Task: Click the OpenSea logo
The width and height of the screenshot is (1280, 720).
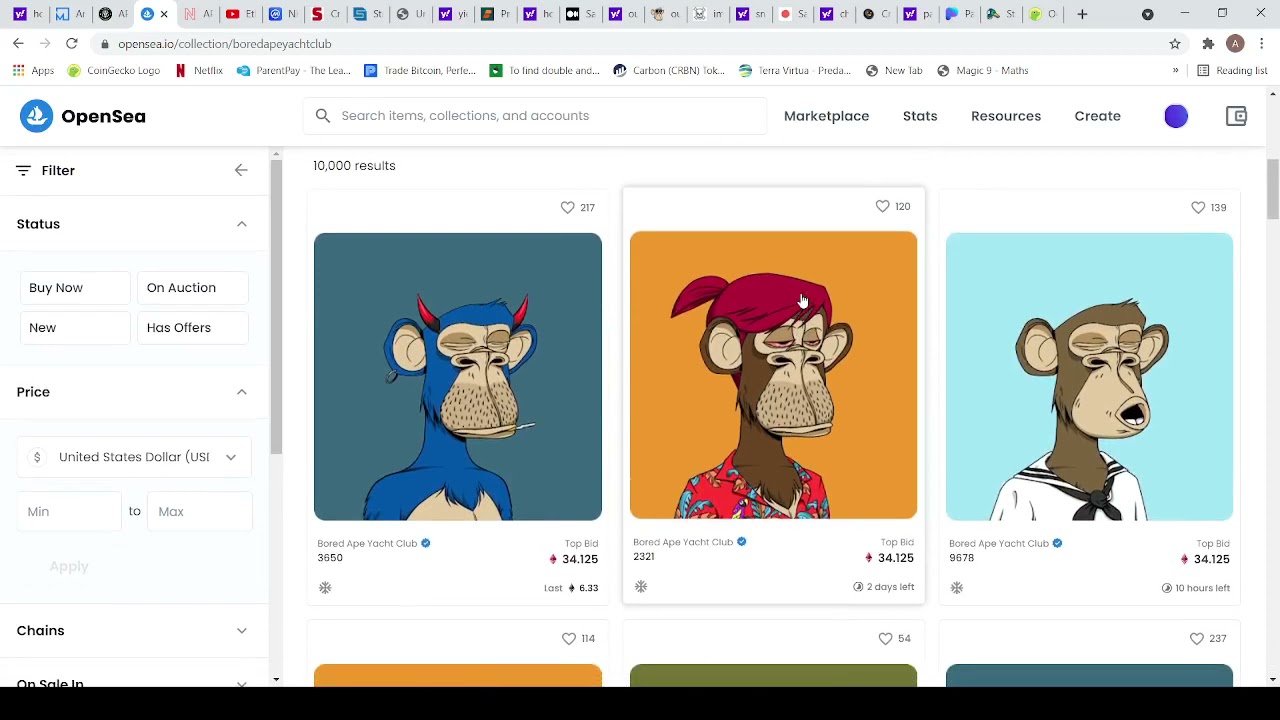Action: tap(83, 116)
